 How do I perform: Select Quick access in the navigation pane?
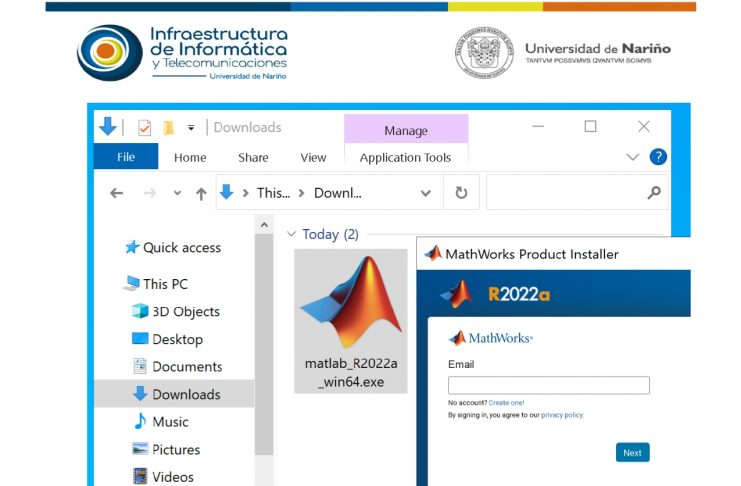point(173,248)
